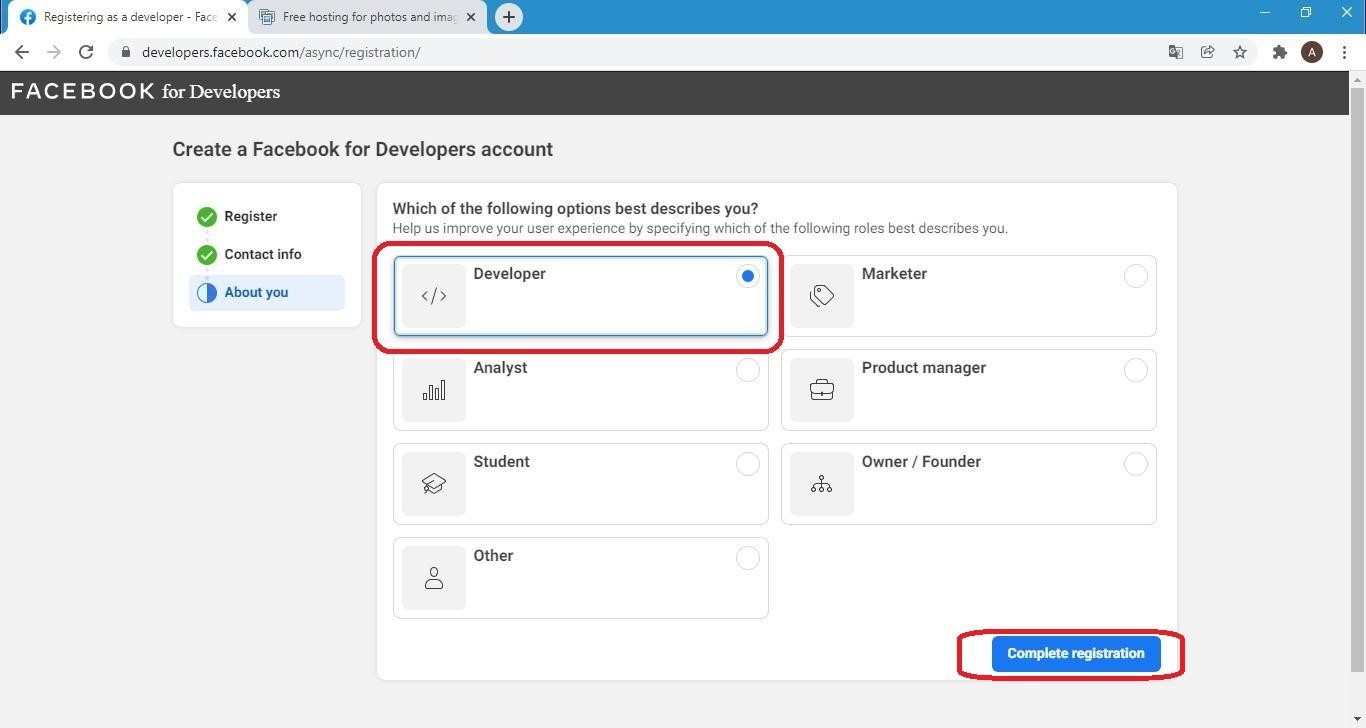Click the Owner / Founder hierarchy icon
The height and width of the screenshot is (728, 1366).
click(822, 484)
